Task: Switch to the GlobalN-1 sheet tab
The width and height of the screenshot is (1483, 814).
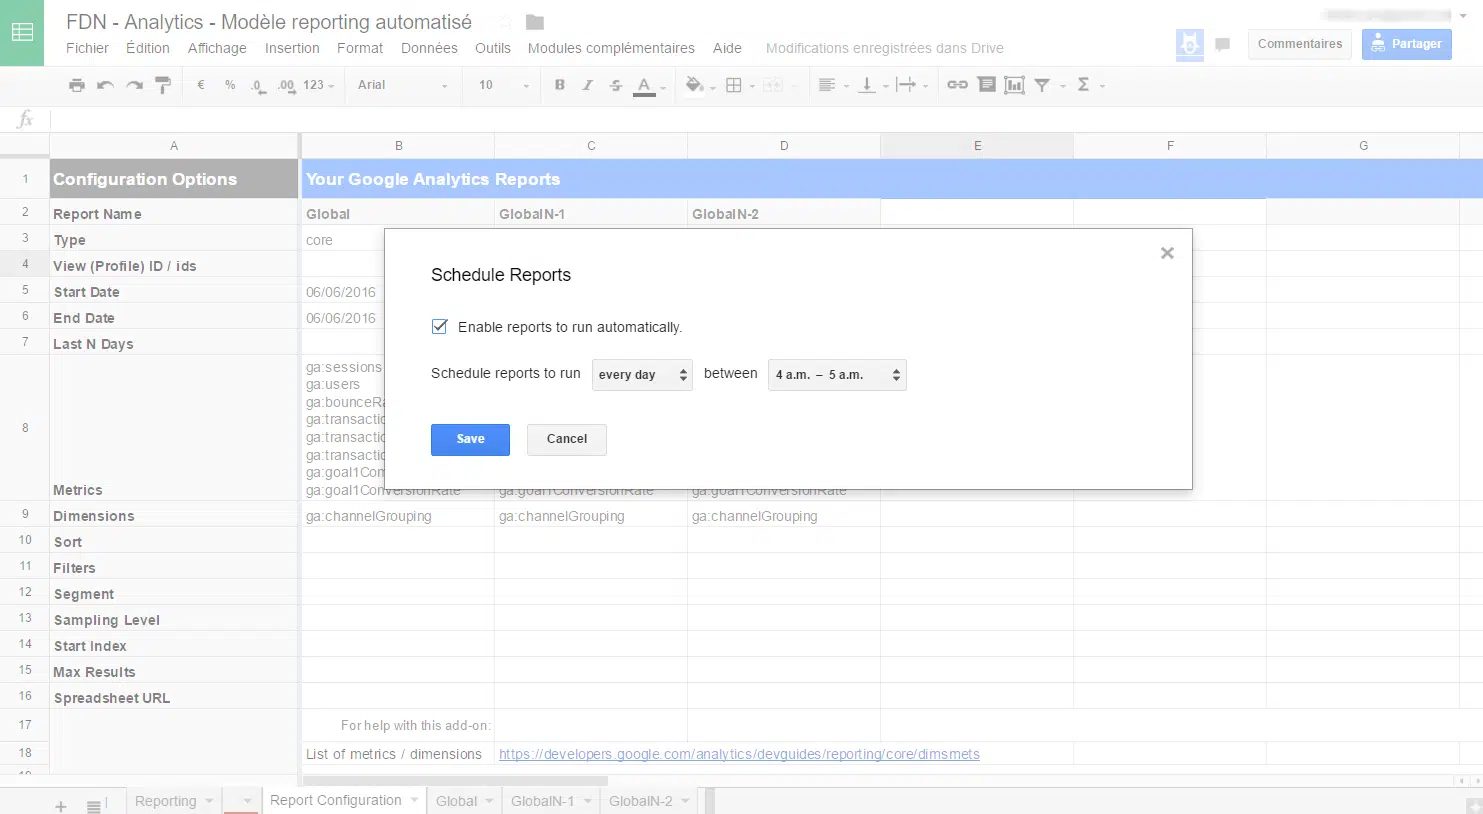Action: click(543, 801)
